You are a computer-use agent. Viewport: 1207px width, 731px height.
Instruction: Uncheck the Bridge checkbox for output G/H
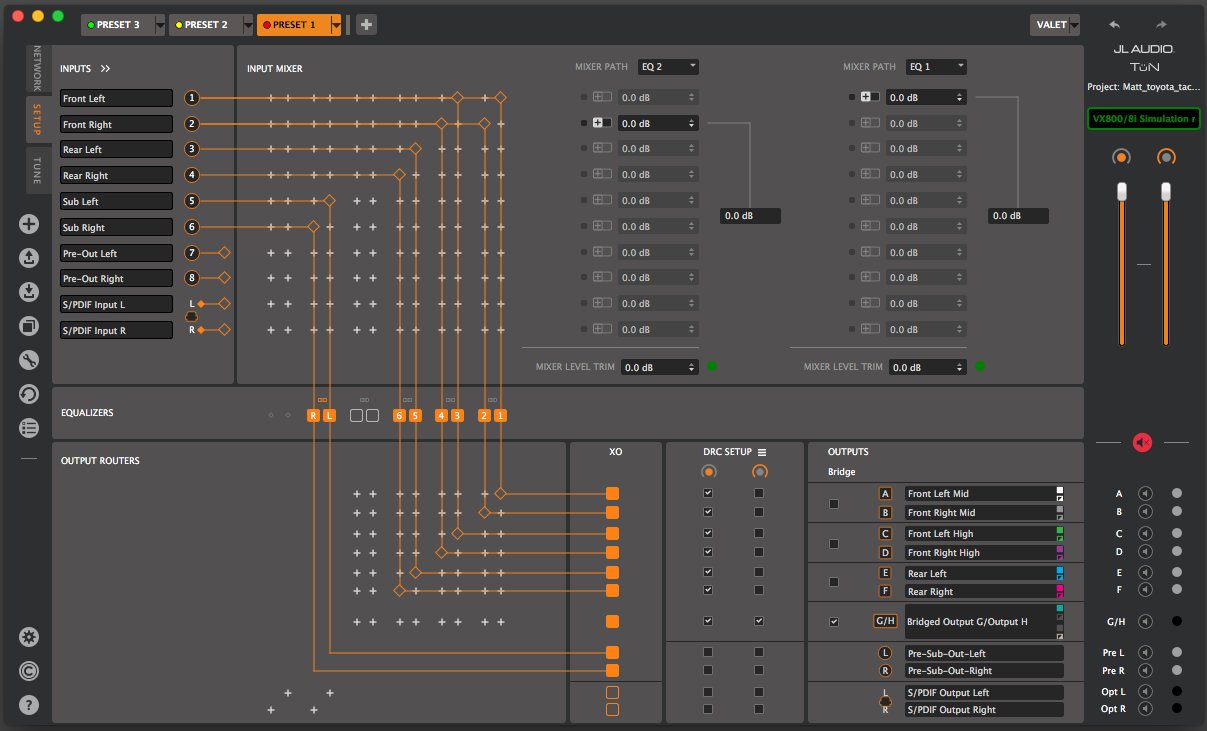(x=834, y=621)
